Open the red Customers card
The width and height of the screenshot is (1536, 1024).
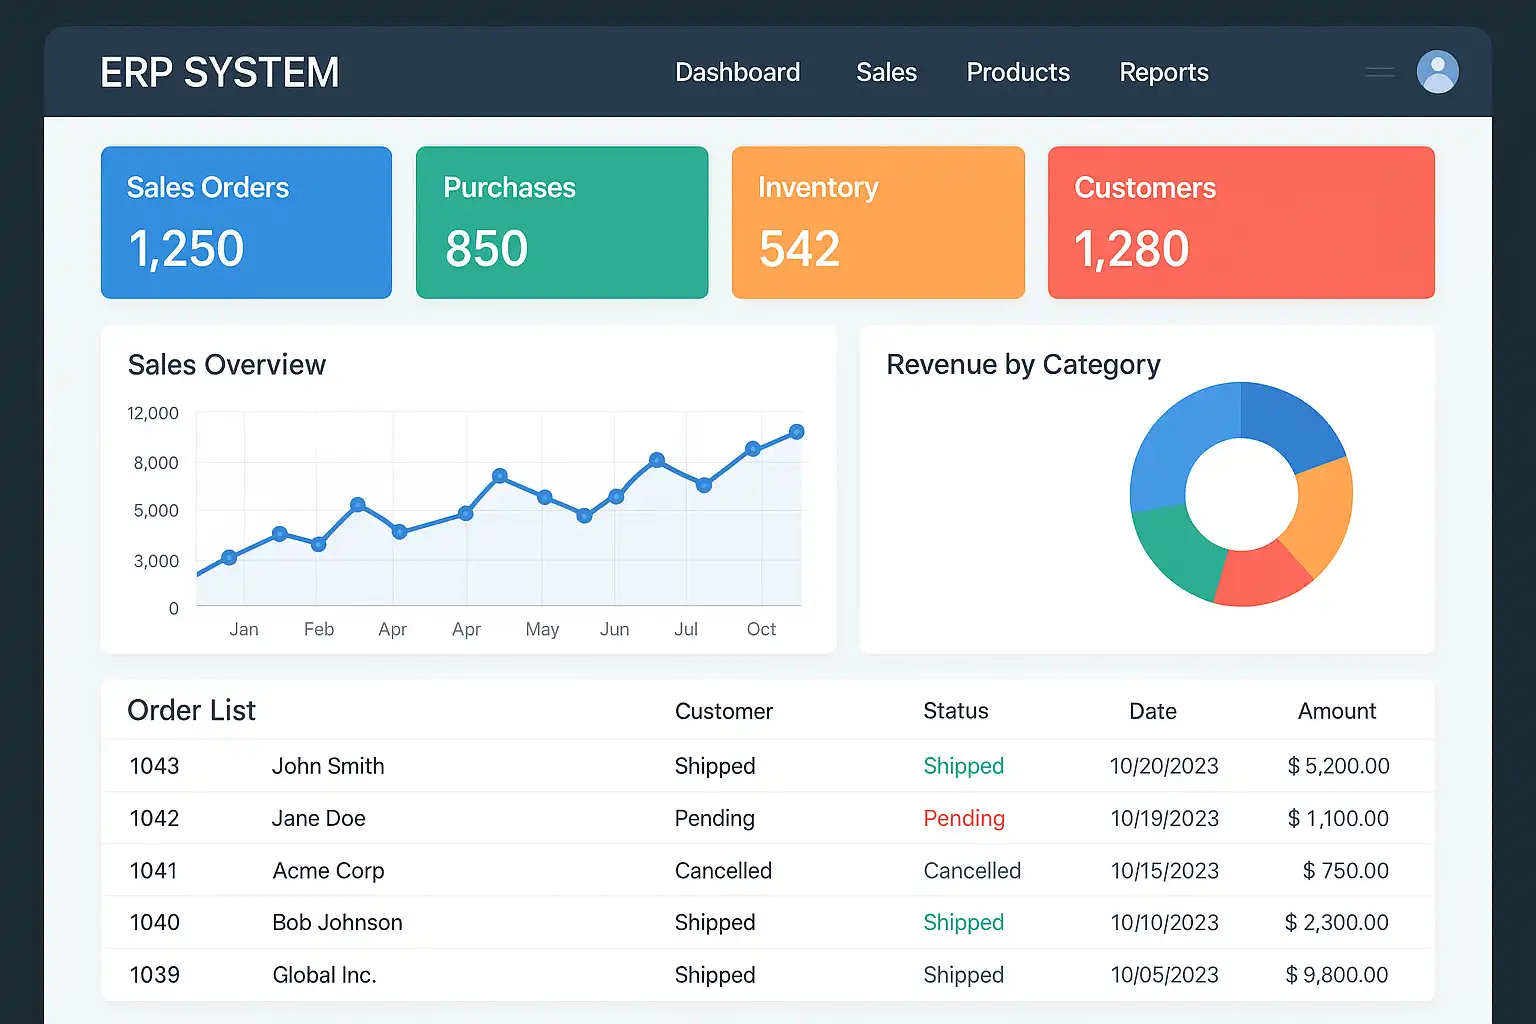1241,222
